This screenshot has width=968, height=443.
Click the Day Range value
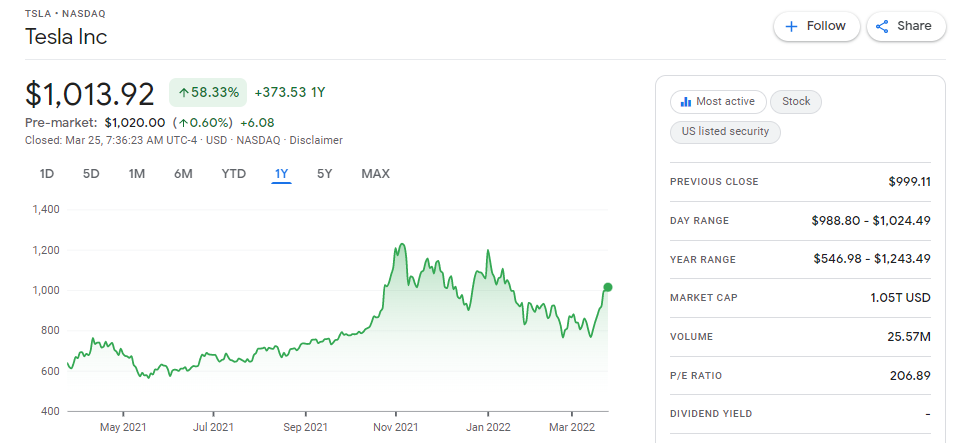[x=871, y=220]
